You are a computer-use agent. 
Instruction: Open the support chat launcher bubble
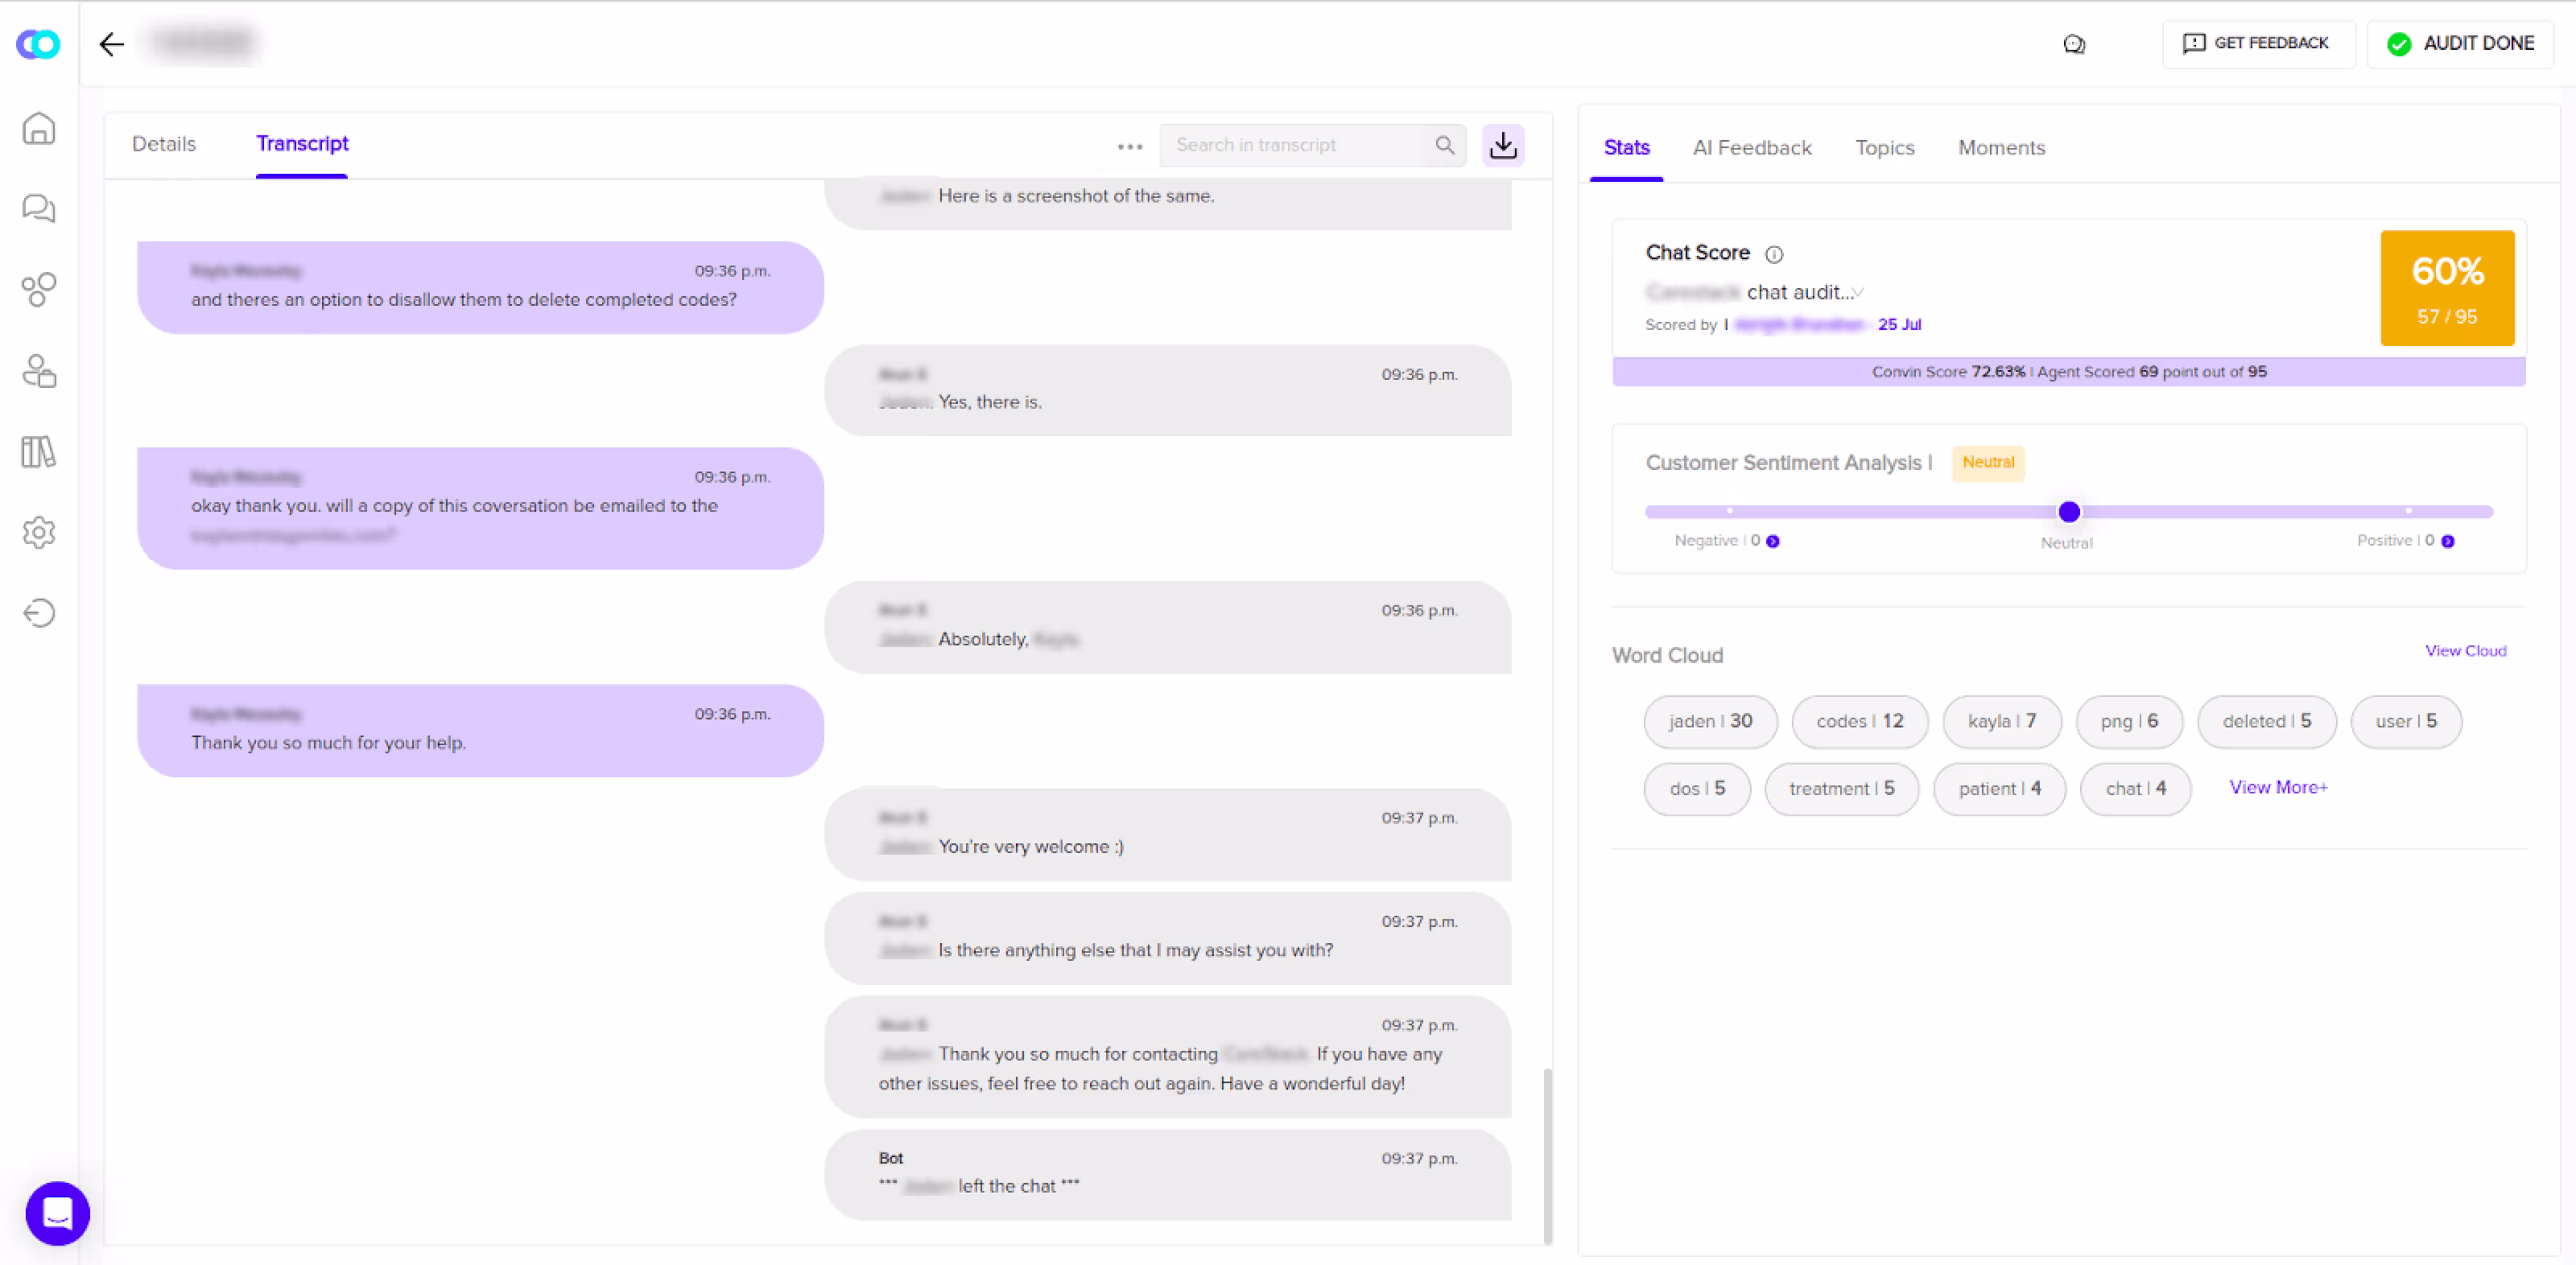58,1213
